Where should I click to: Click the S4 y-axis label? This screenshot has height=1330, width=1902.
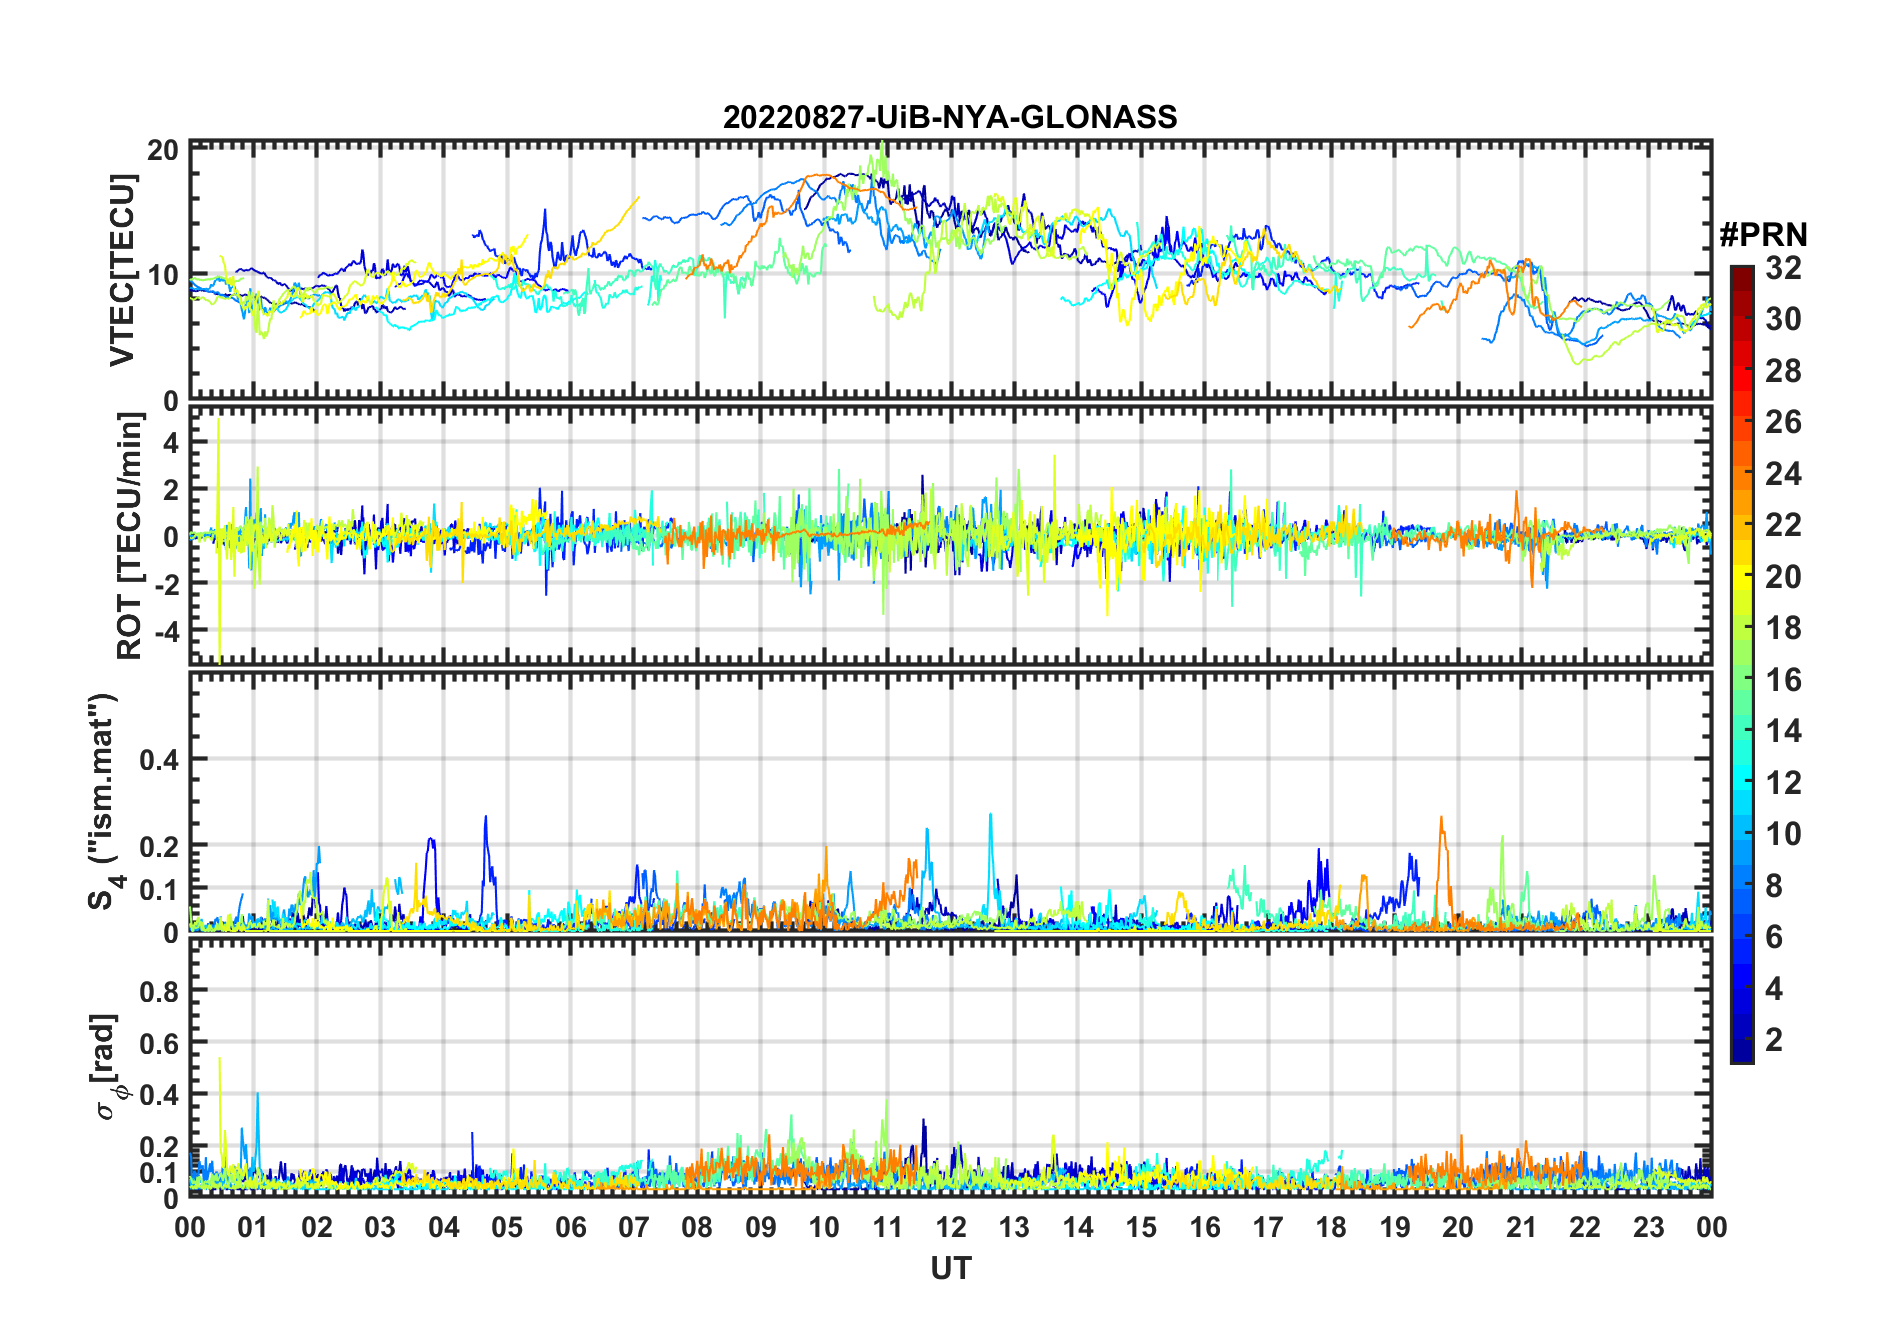pos(103,801)
